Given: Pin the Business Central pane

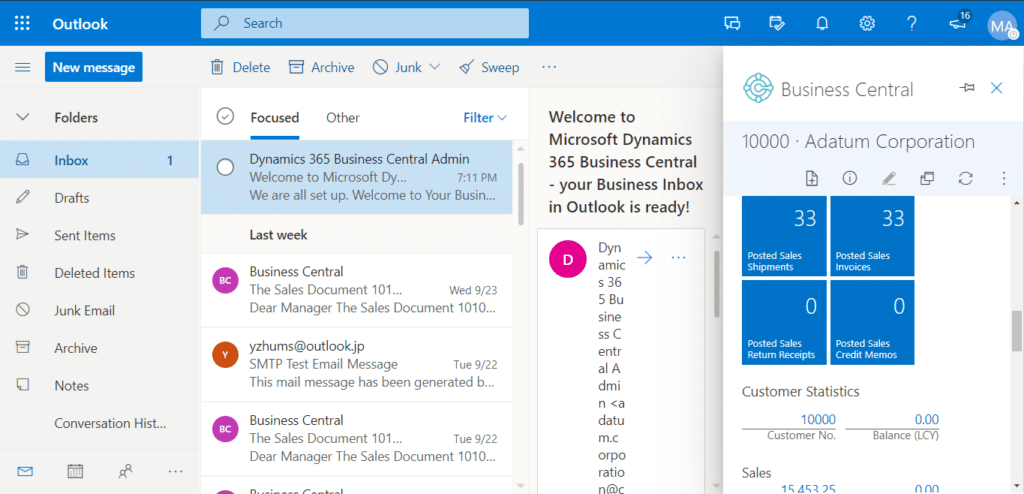Looking at the screenshot, I should (966, 88).
